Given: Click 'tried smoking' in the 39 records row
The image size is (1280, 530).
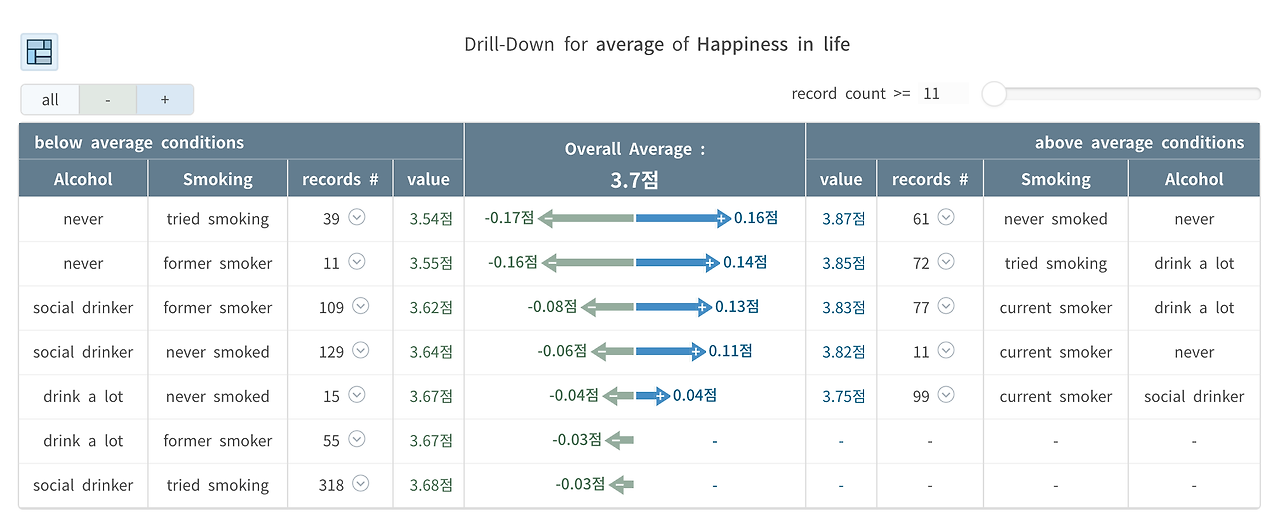Looking at the screenshot, I should 218,219.
